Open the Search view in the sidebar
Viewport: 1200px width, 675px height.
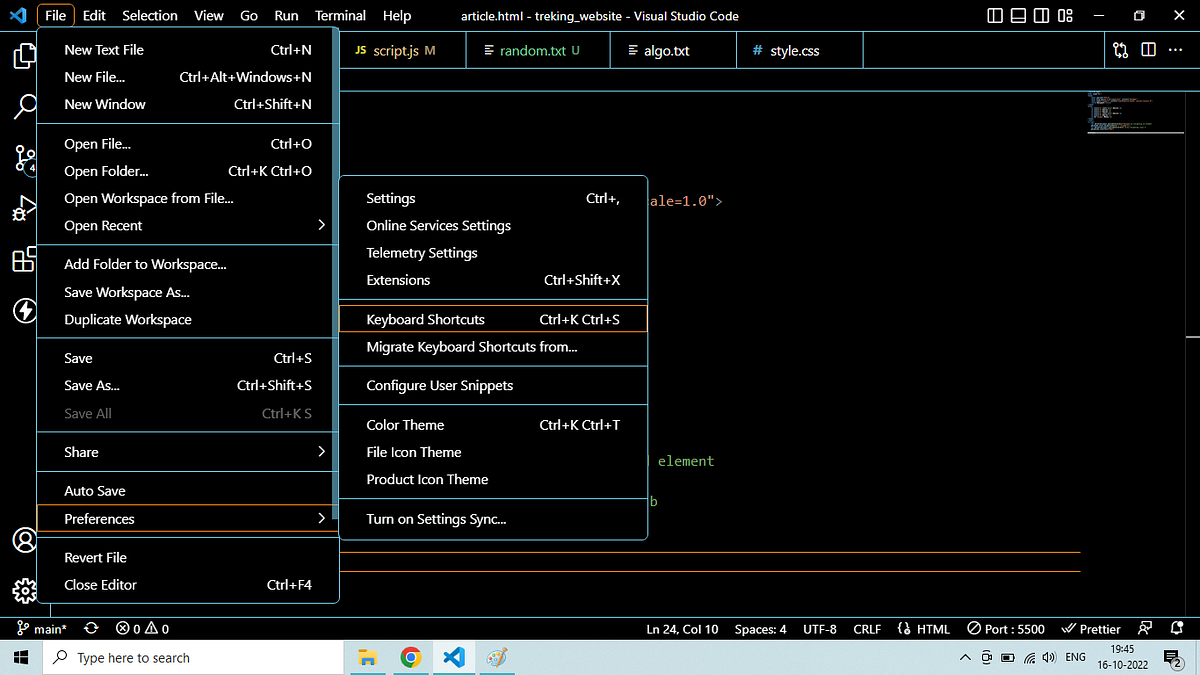24,107
